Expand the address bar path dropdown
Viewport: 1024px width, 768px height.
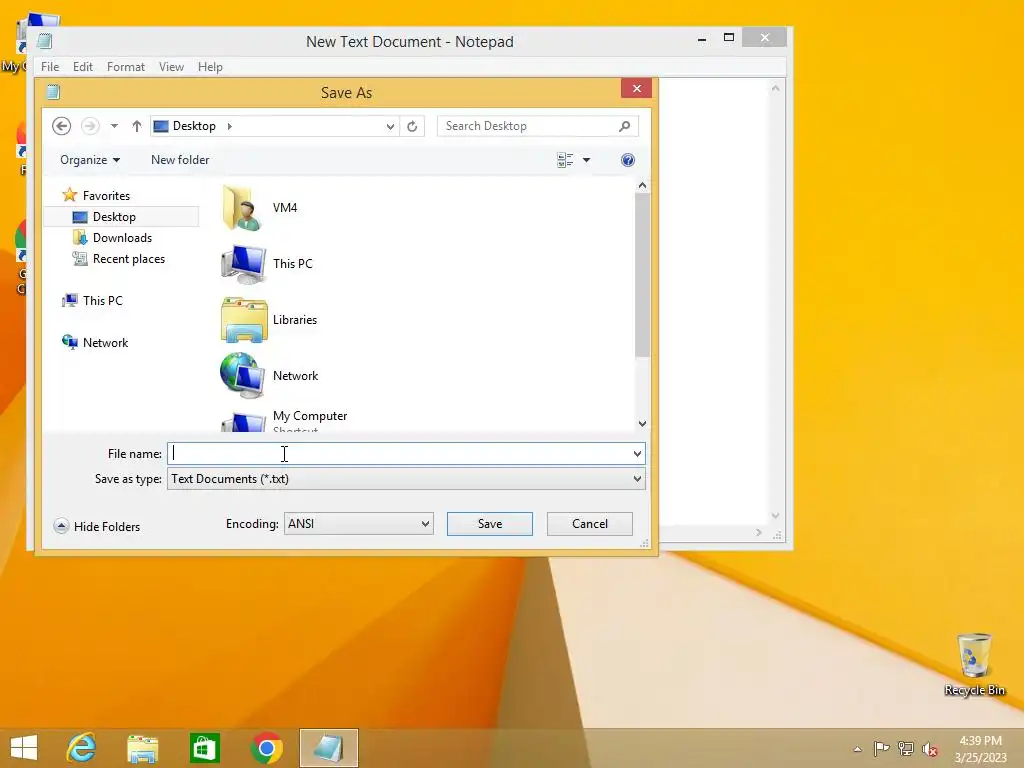pos(390,126)
